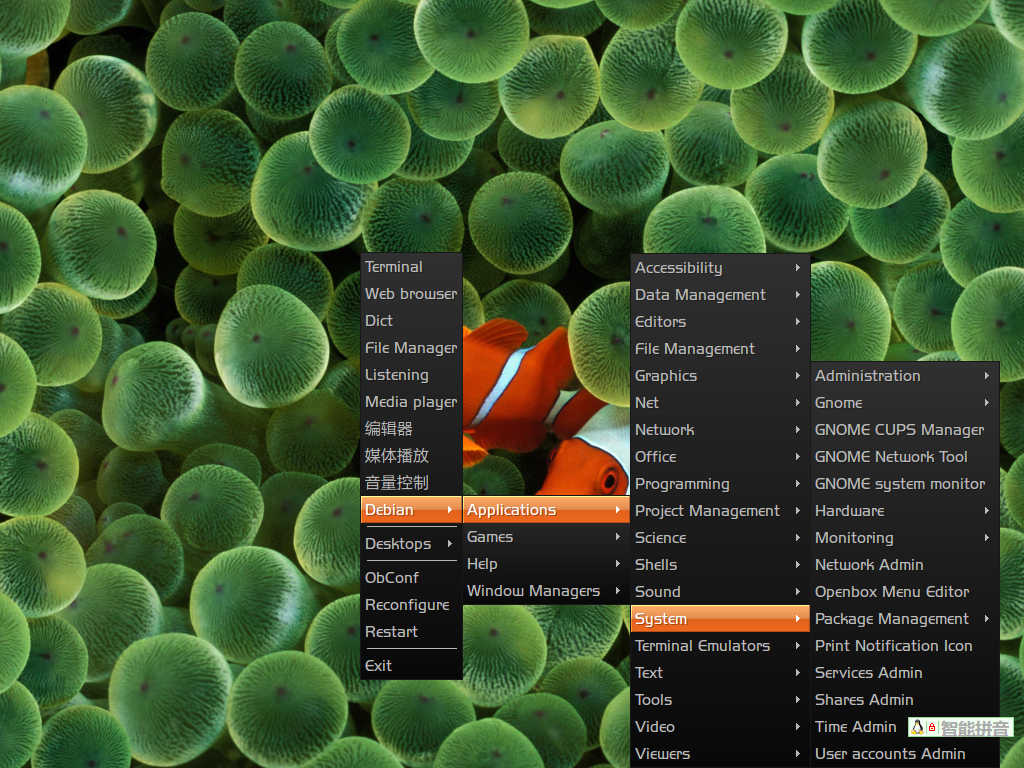
Task: Open the Graphics submenu
Action: tap(720, 376)
